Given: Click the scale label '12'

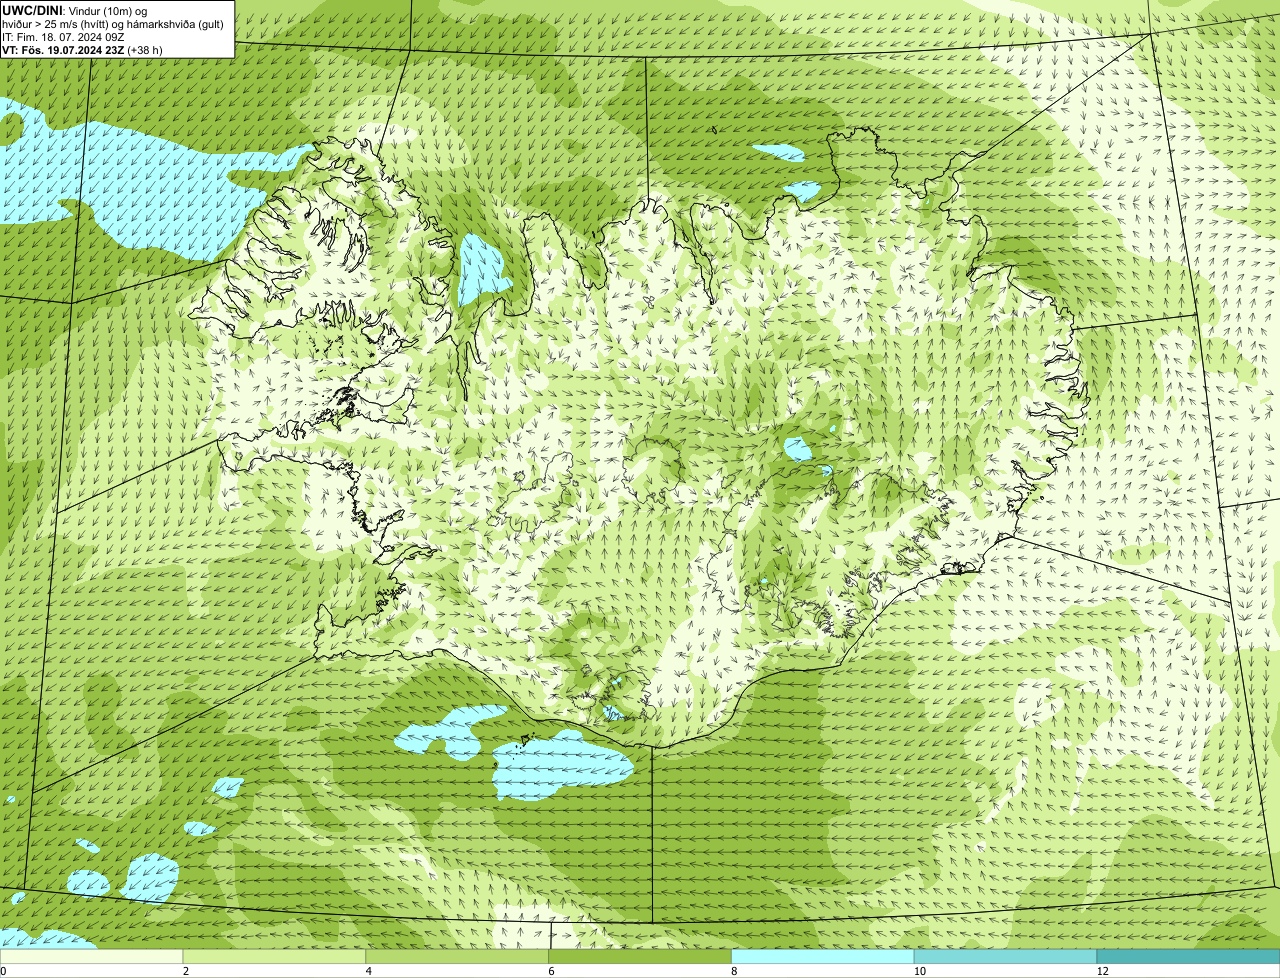Looking at the screenshot, I should (x=1102, y=971).
